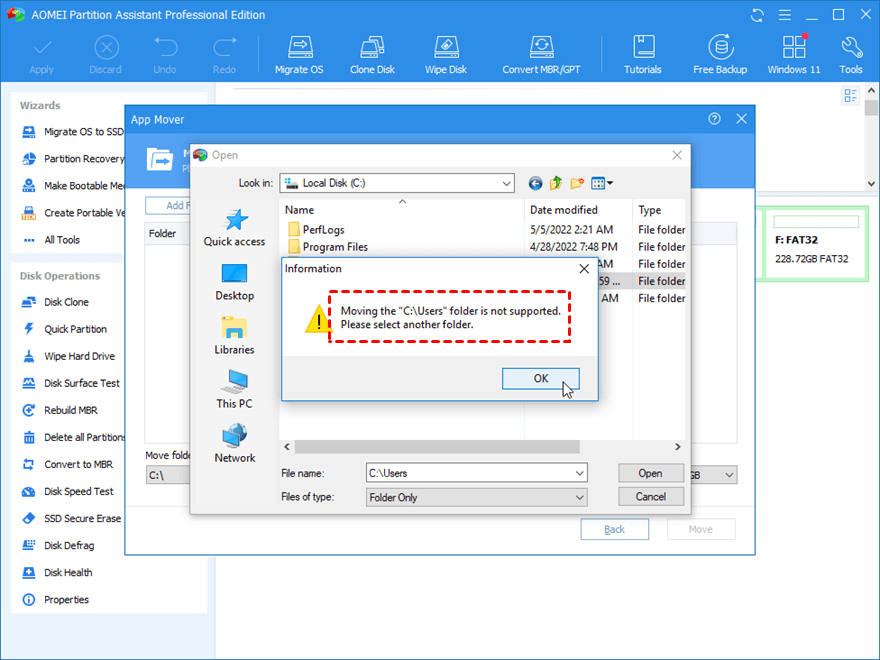Open the view menu dropdown in Open dialog
Screen dimensions: 880x660
(602, 183)
